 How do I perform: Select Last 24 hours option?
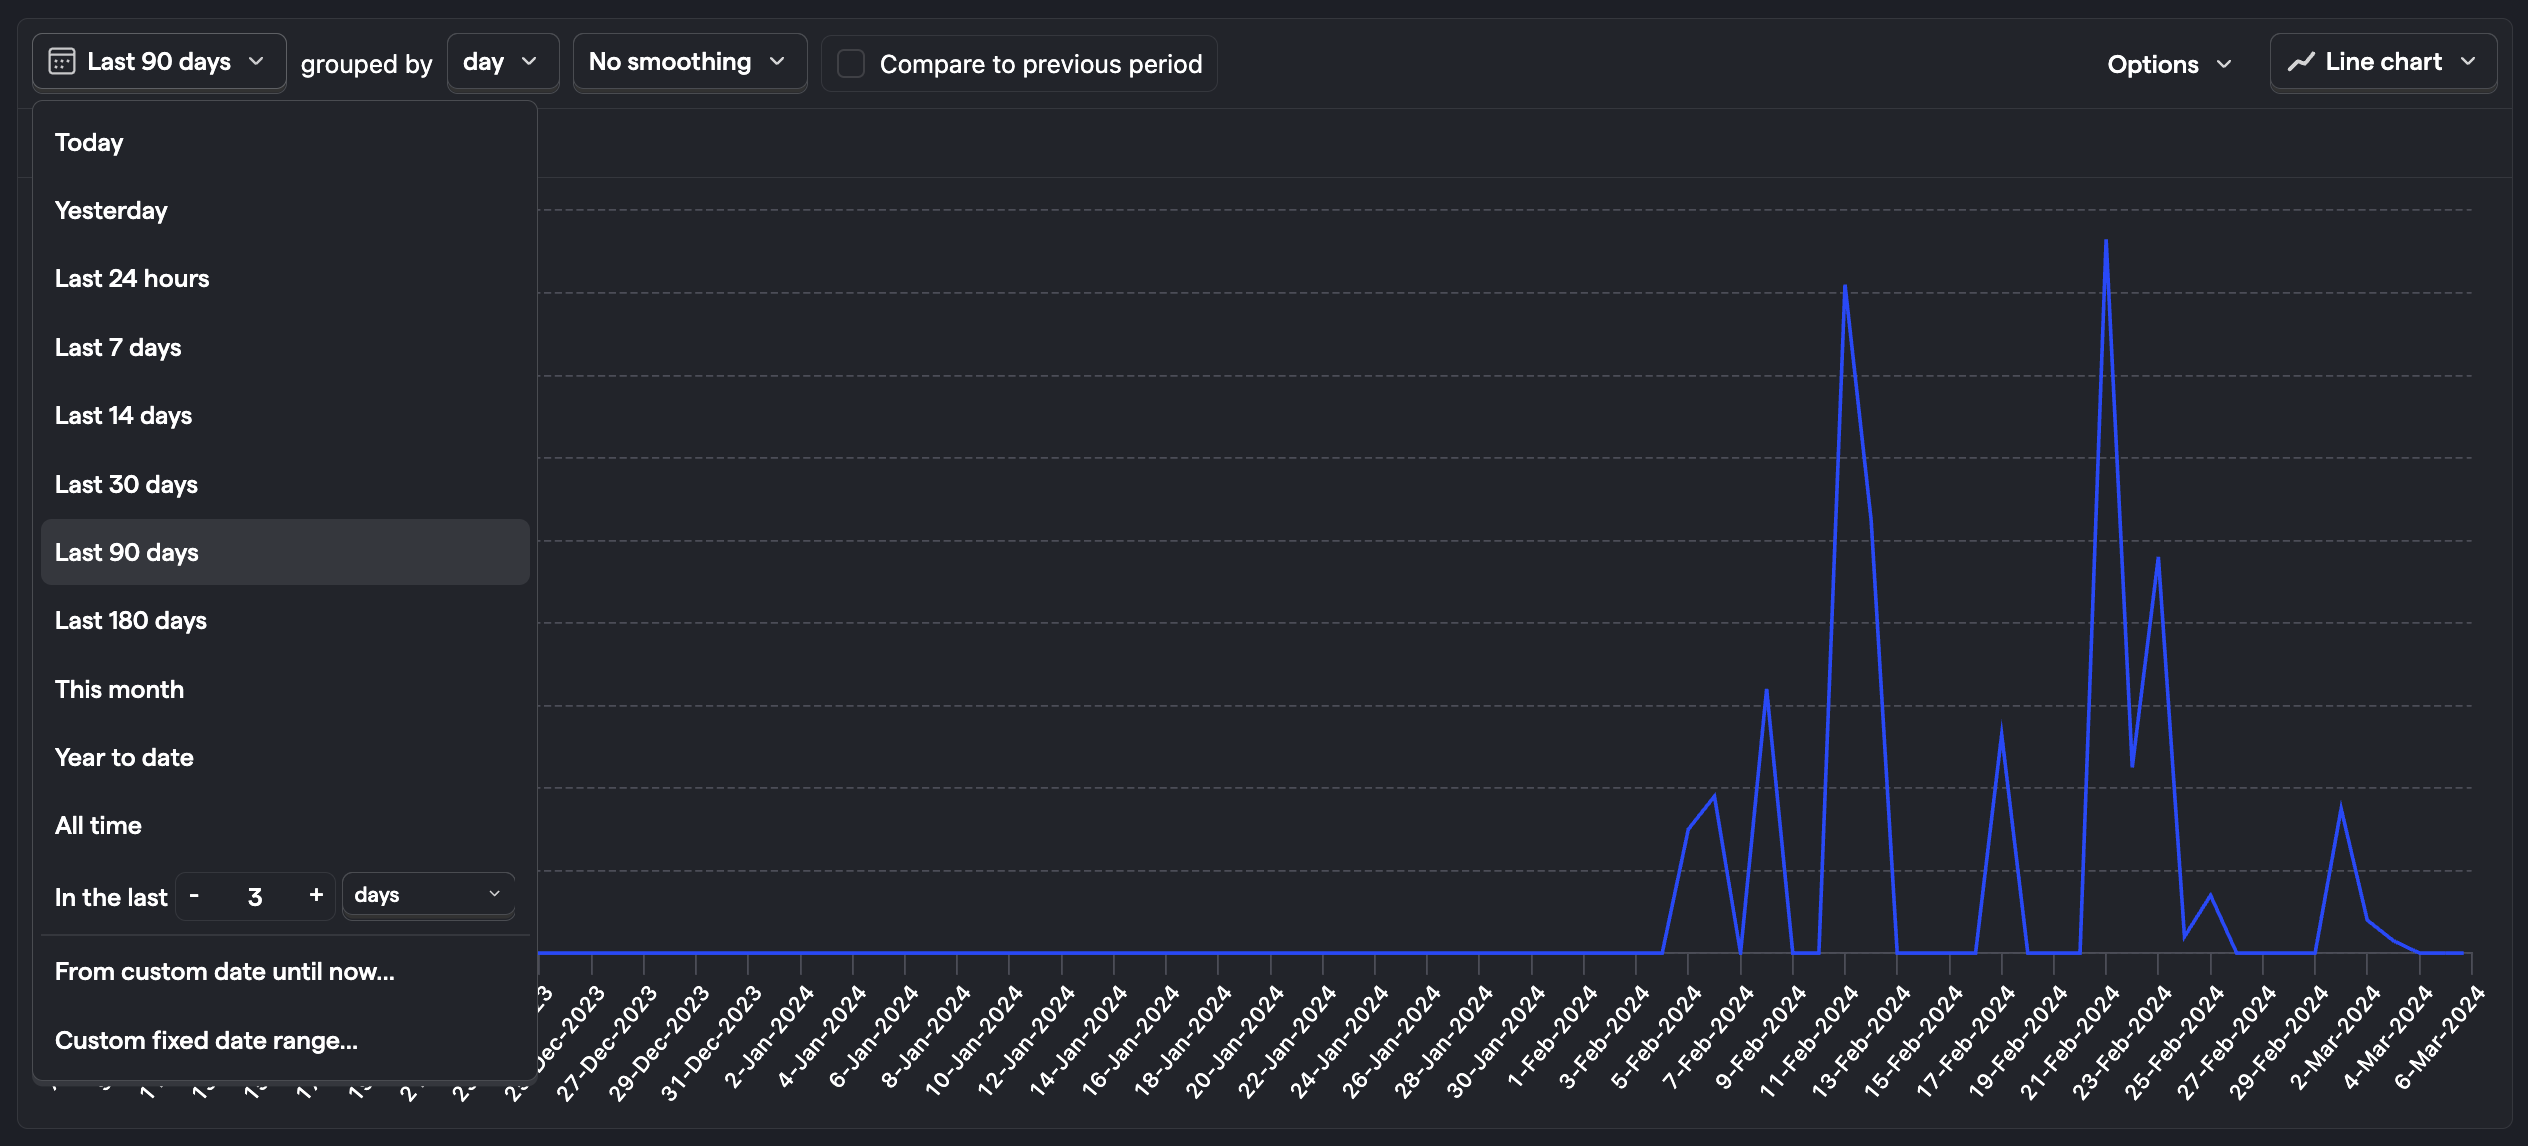click(x=285, y=278)
